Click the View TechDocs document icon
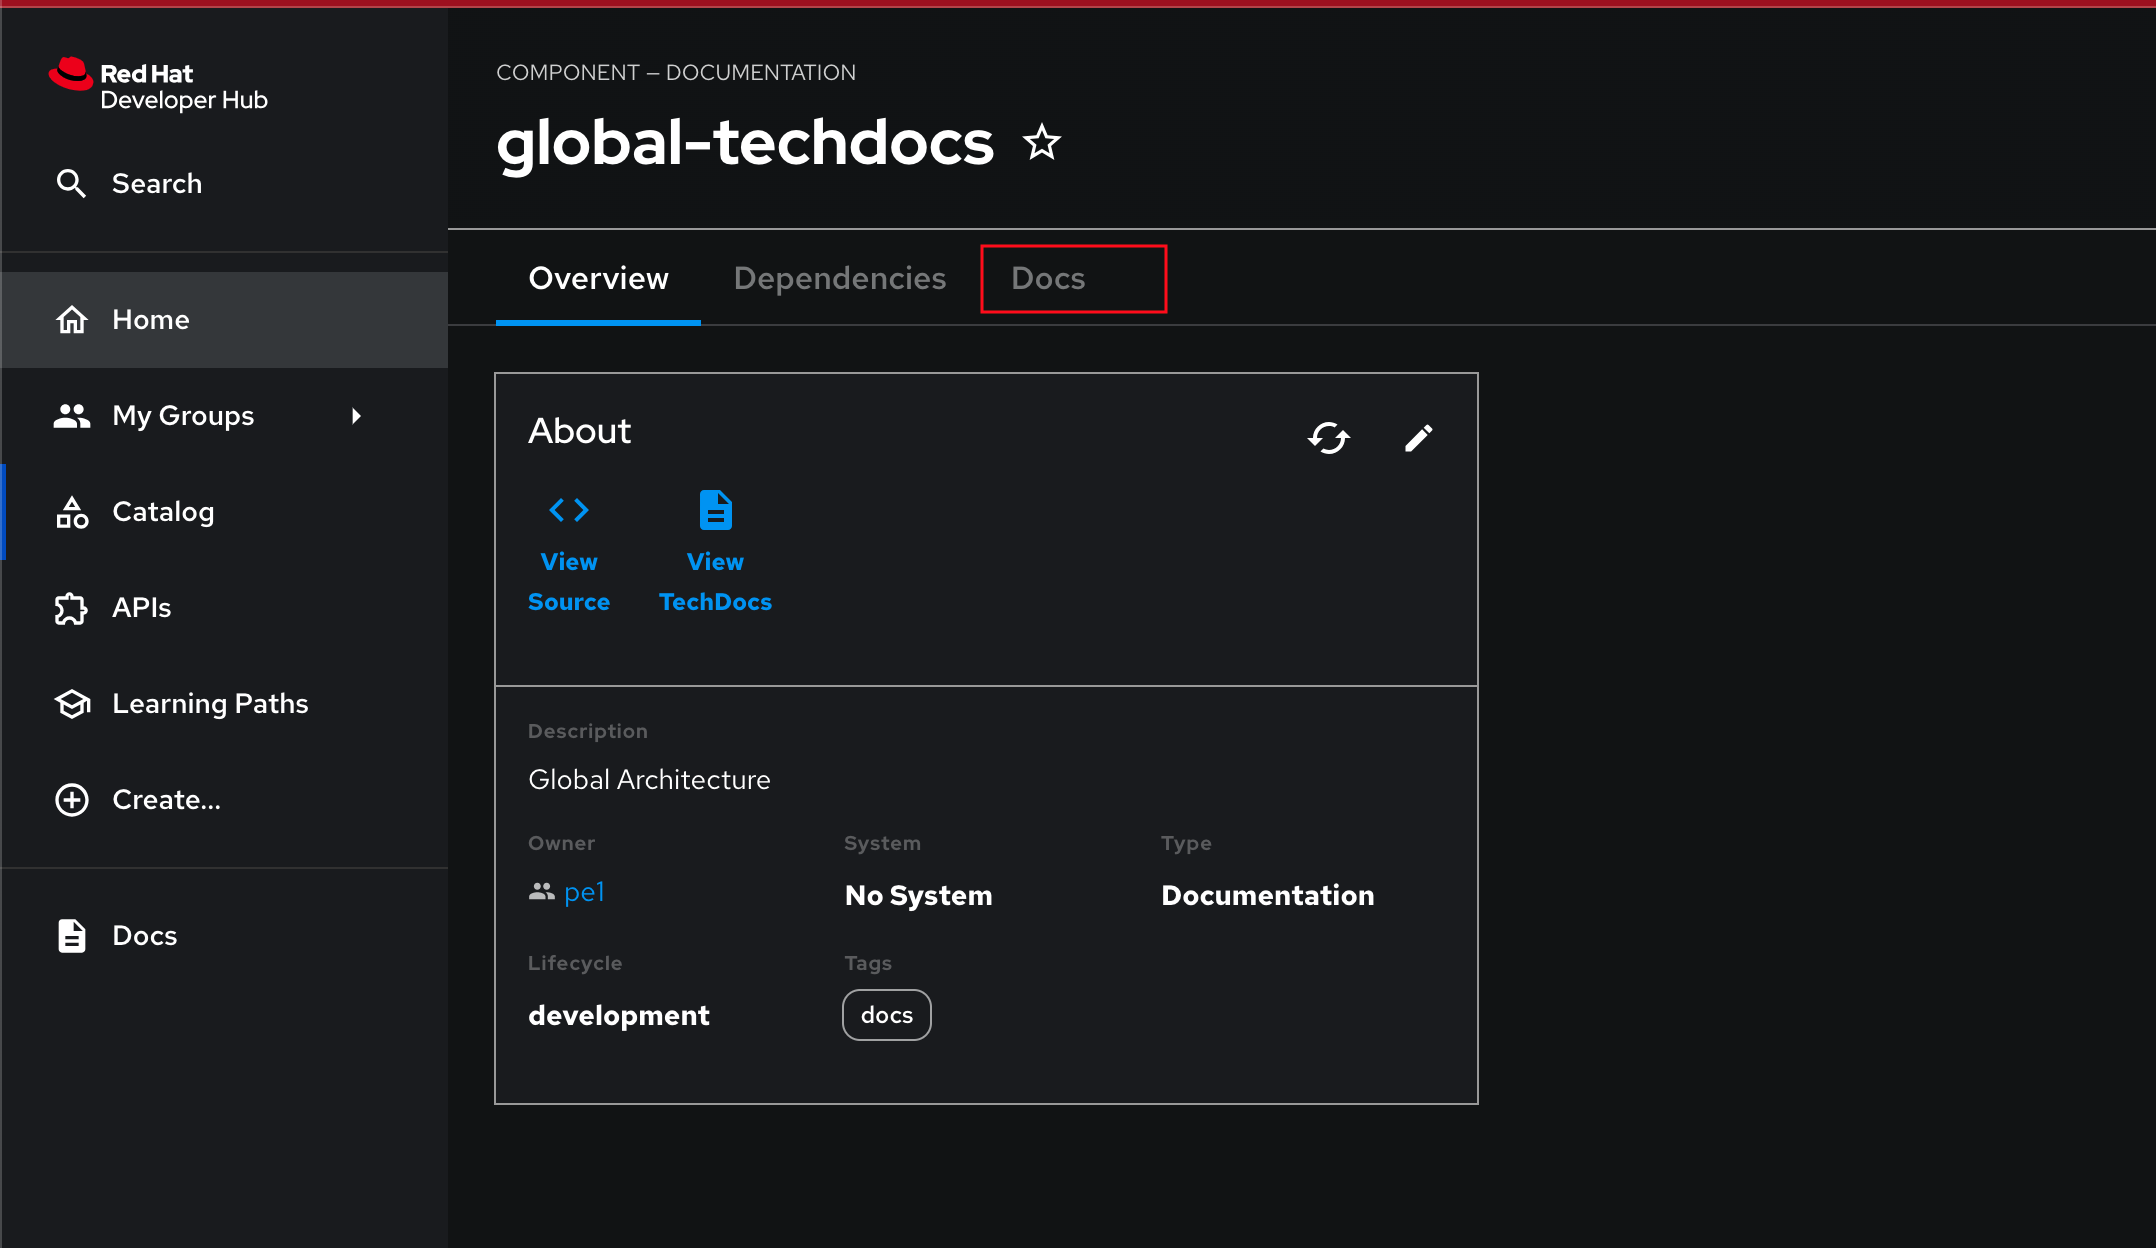Screen dimensions: 2156x1248 coord(715,510)
